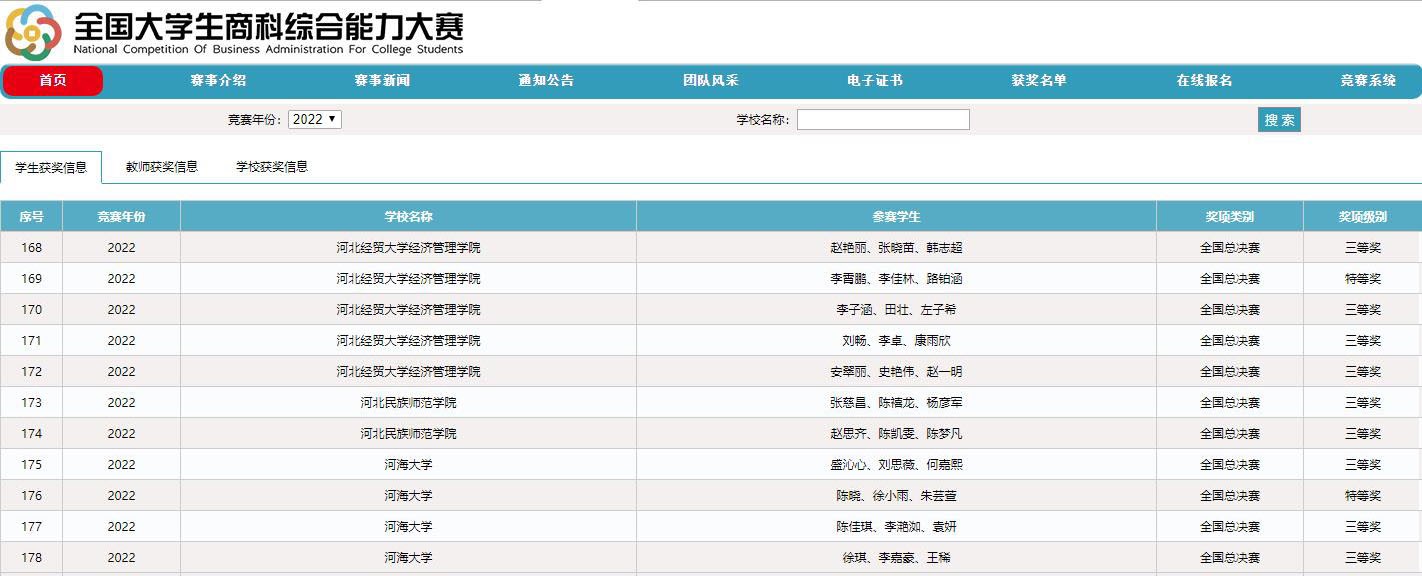Select 获奖名单 in navigation bar
The height and width of the screenshot is (576, 1422).
click(1039, 81)
